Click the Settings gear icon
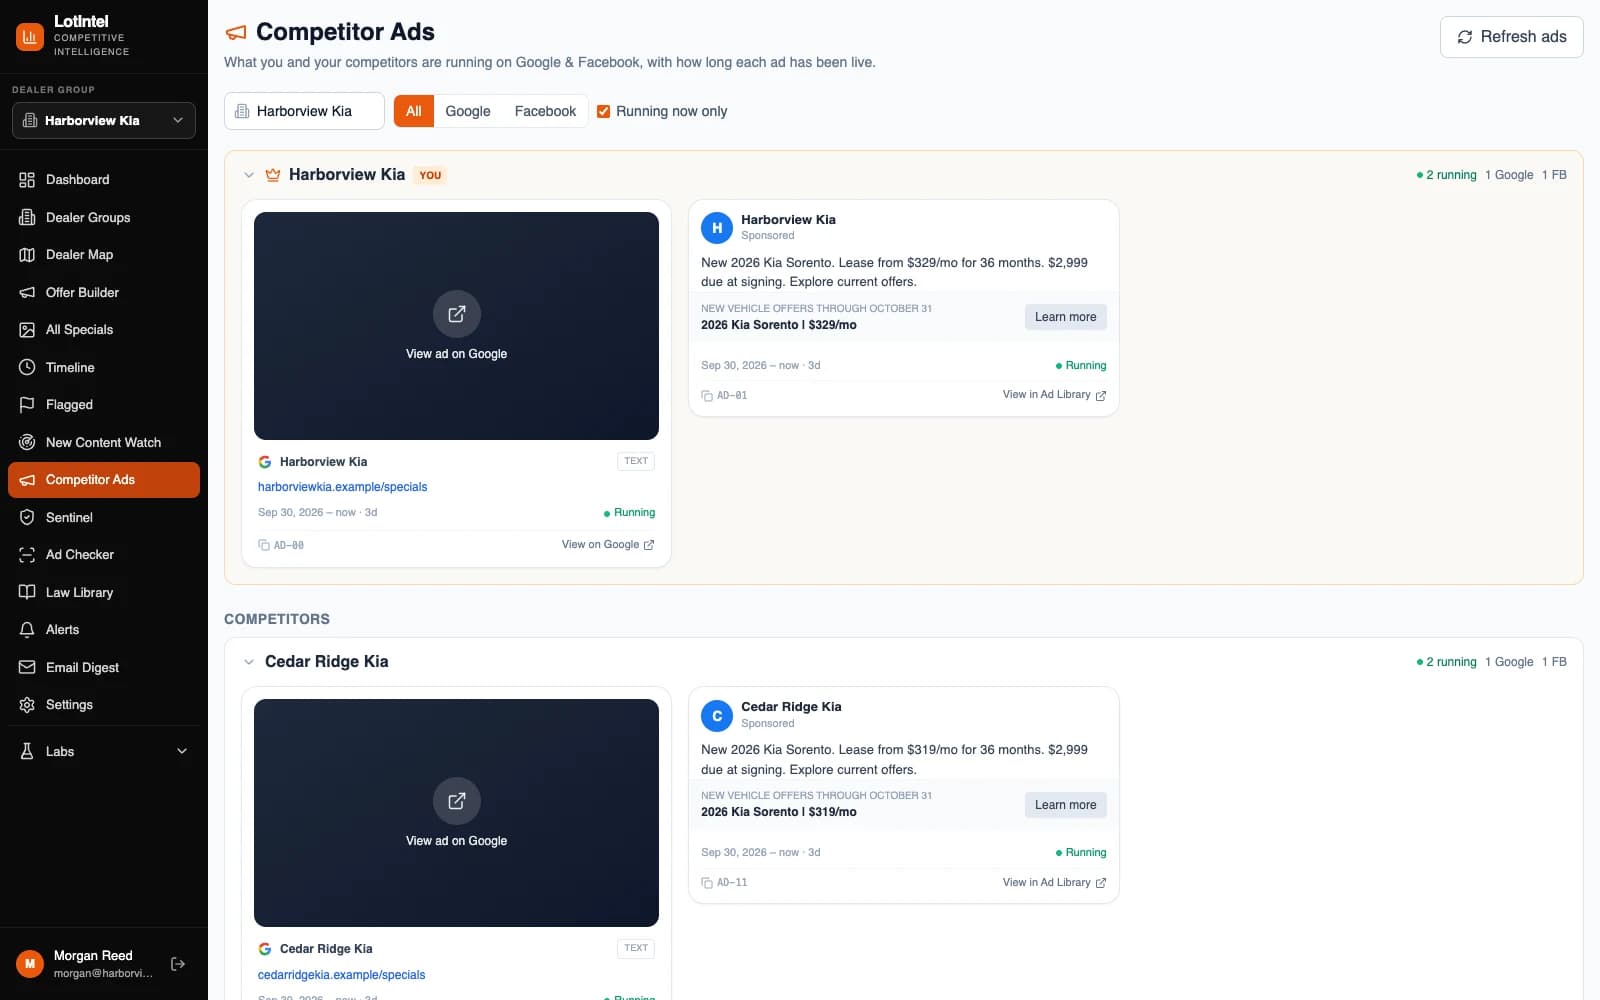 (27, 705)
